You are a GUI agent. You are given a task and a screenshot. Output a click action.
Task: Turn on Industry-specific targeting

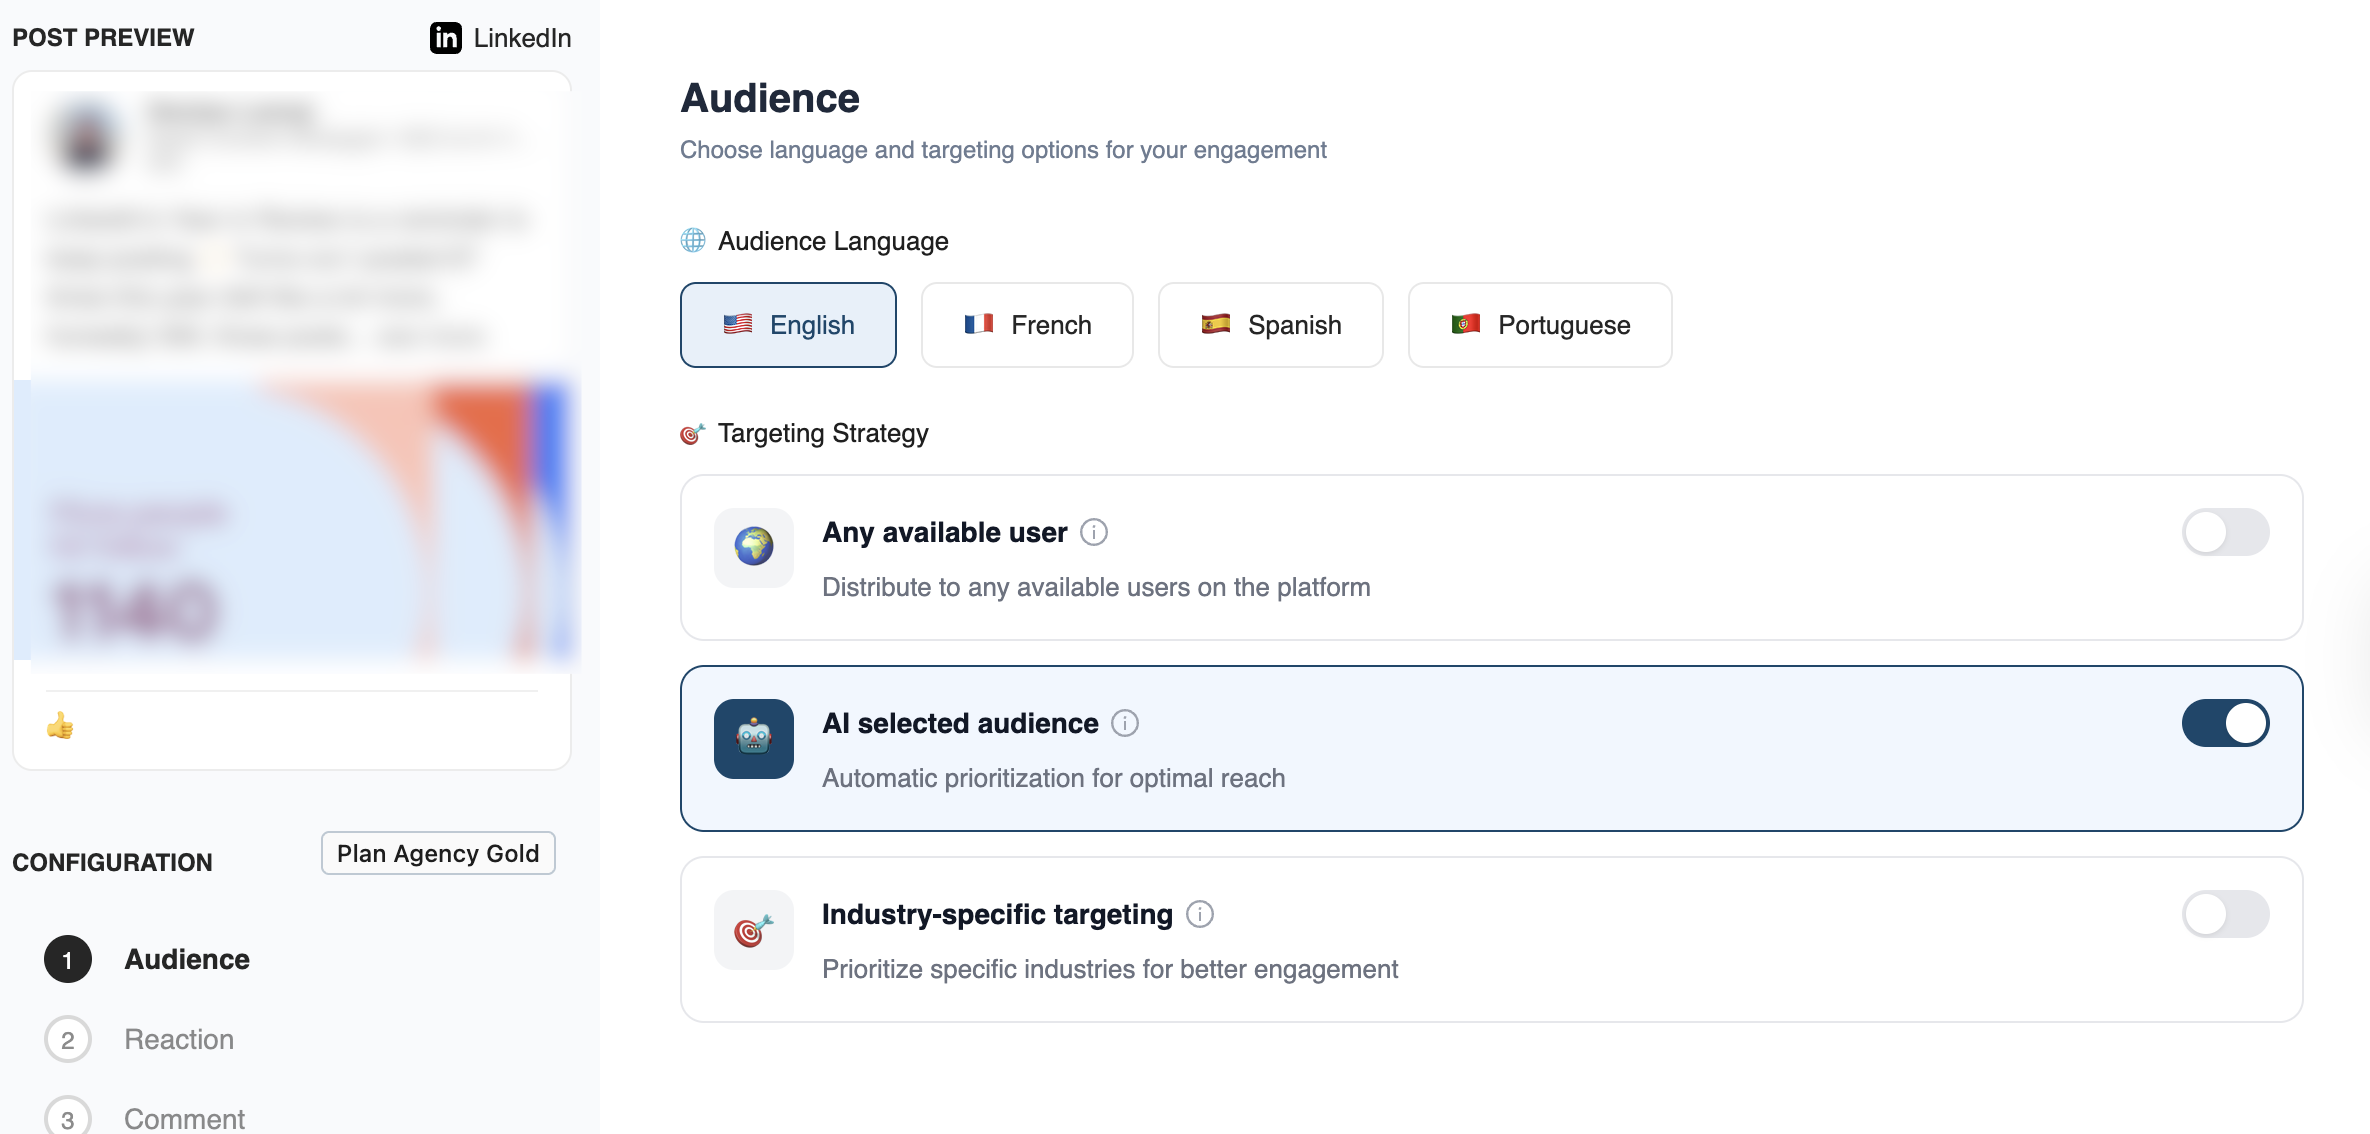pos(2225,914)
